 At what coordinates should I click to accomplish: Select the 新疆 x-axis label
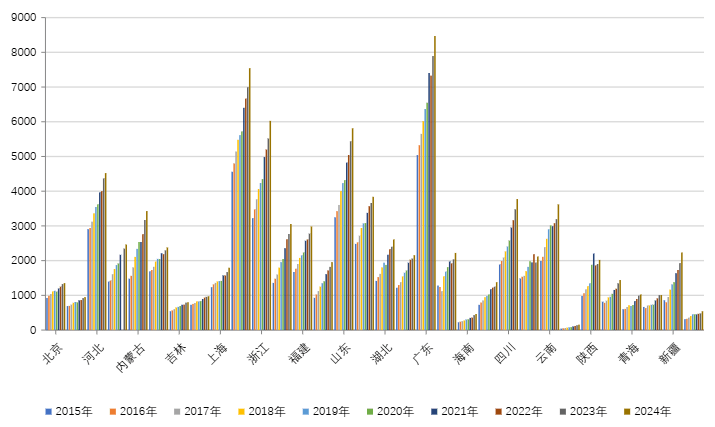pyautogui.click(x=669, y=351)
